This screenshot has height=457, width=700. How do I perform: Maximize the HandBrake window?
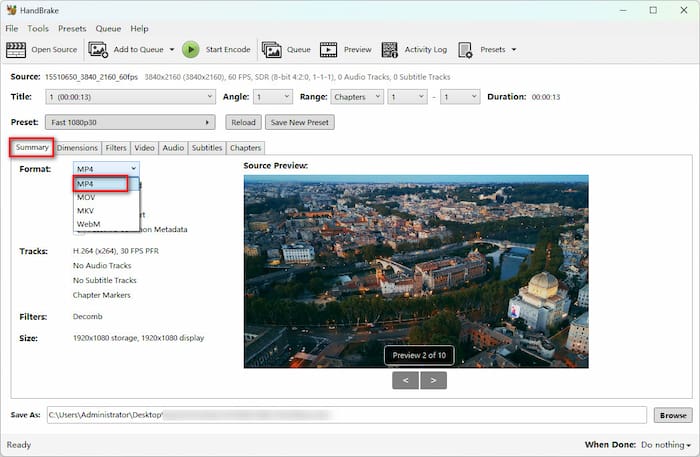point(653,10)
